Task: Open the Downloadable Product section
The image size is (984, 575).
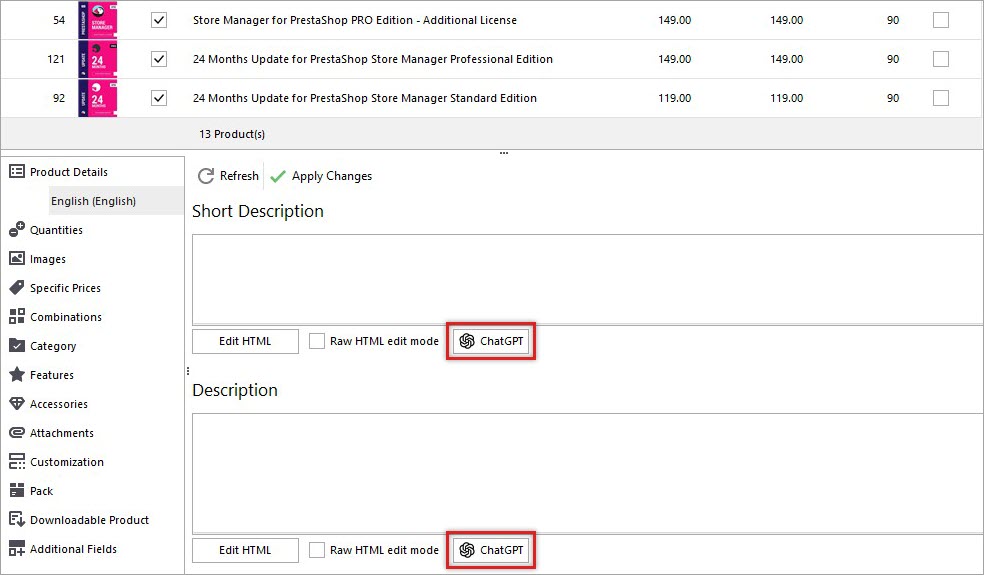Action: click(92, 519)
